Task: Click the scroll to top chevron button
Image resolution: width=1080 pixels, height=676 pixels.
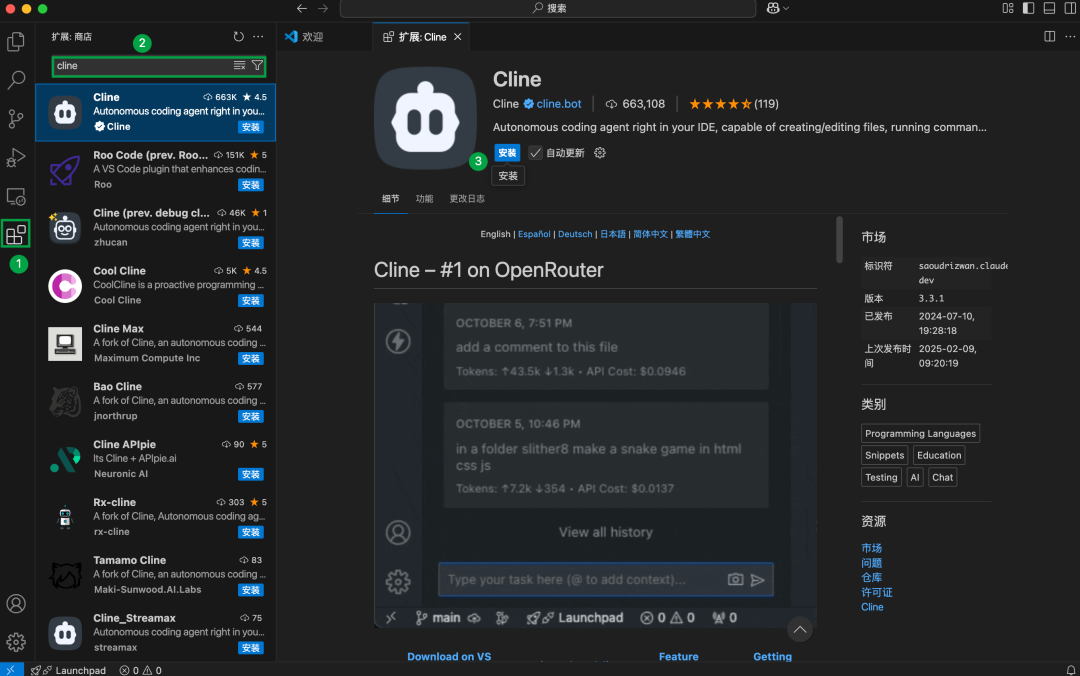Action: tap(800, 630)
